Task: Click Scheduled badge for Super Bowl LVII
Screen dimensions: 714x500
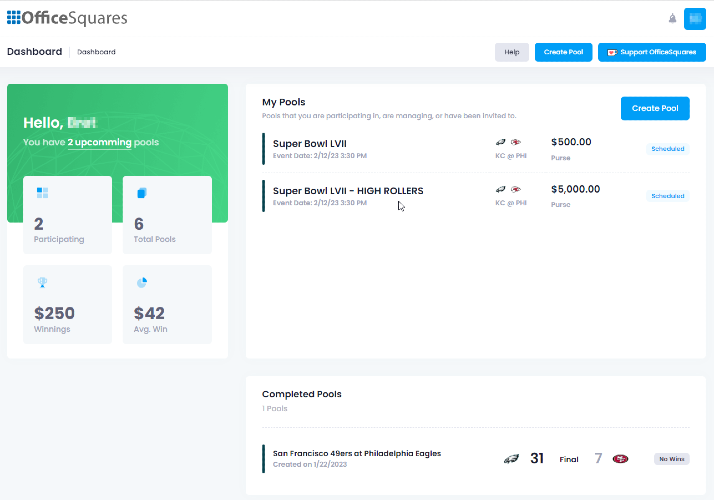Action: coord(668,149)
